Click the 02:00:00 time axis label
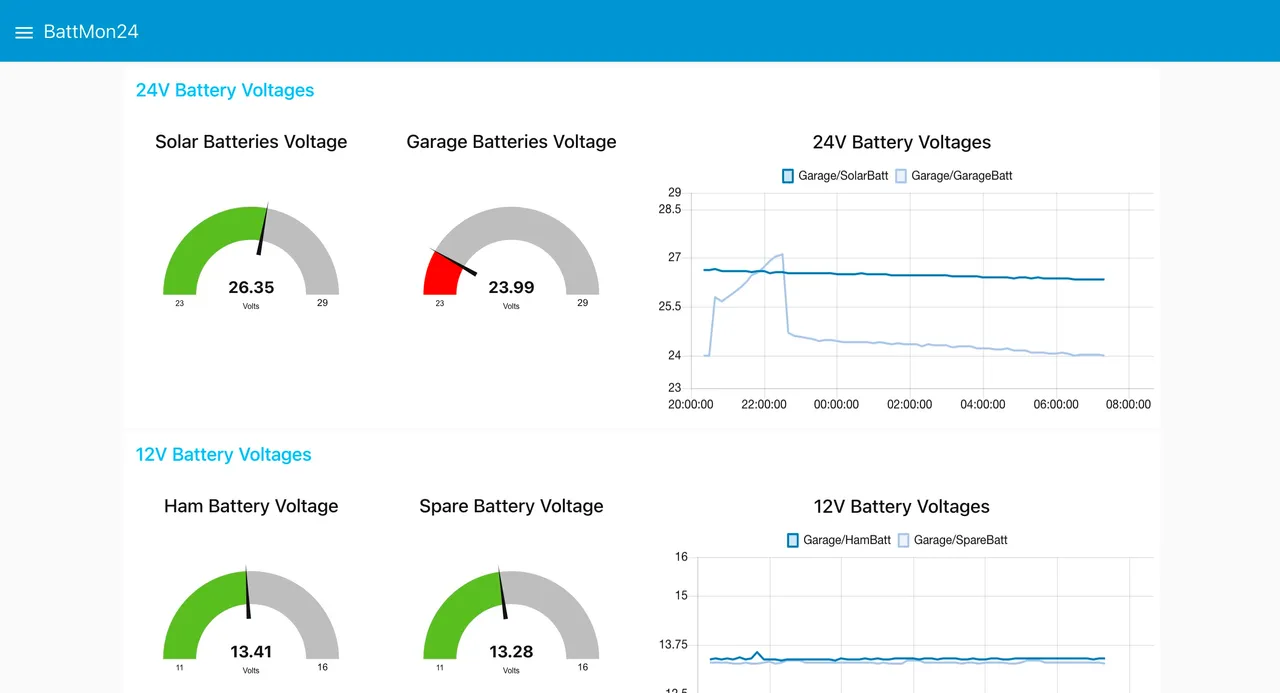 909,405
